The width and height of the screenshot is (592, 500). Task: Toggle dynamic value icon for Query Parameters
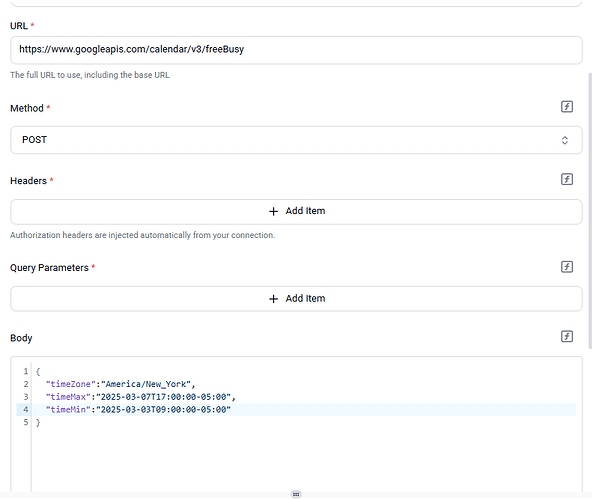click(567, 267)
